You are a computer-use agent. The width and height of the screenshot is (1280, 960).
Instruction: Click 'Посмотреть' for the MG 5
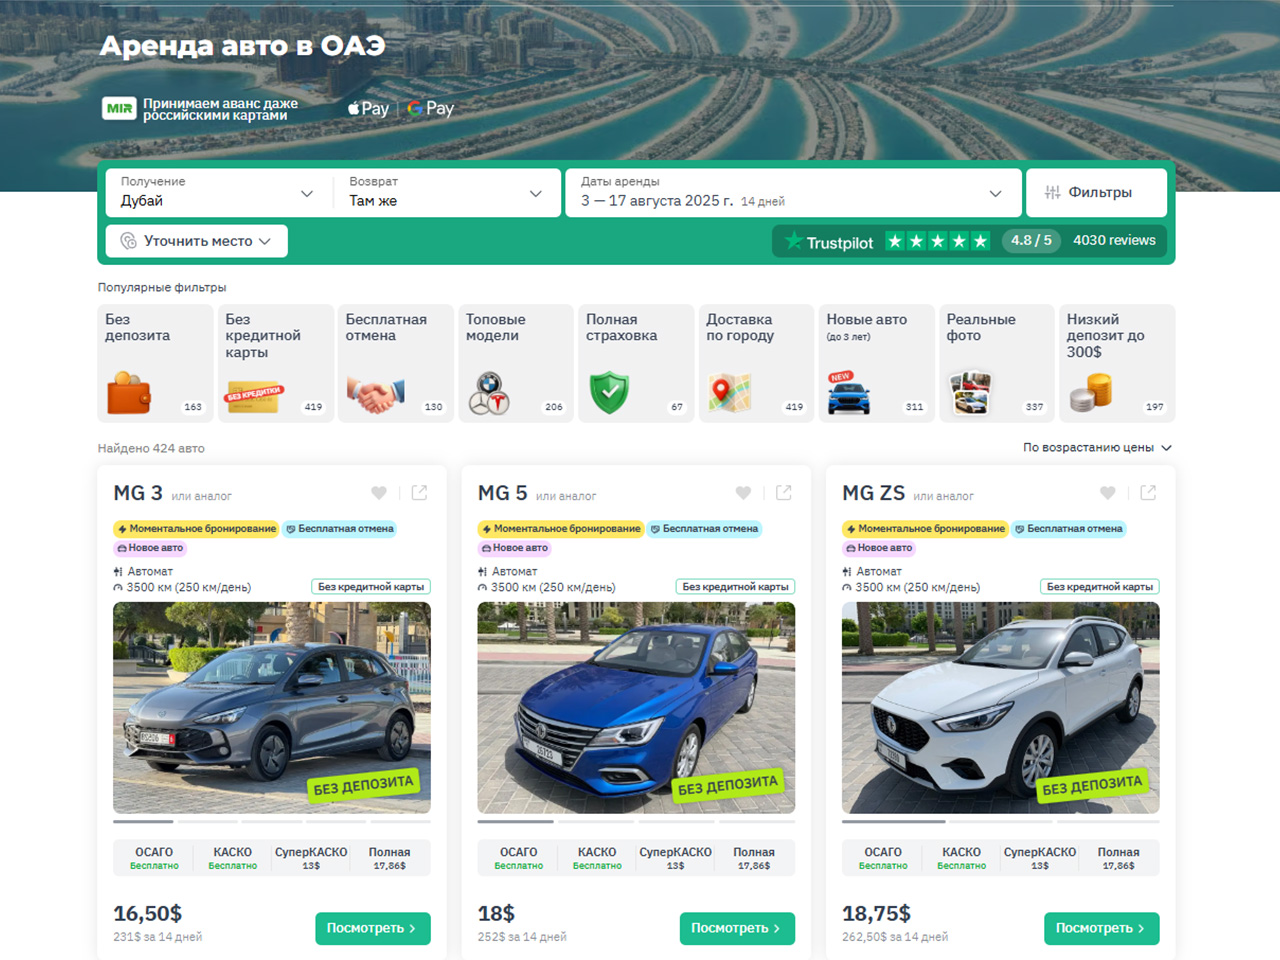click(737, 928)
